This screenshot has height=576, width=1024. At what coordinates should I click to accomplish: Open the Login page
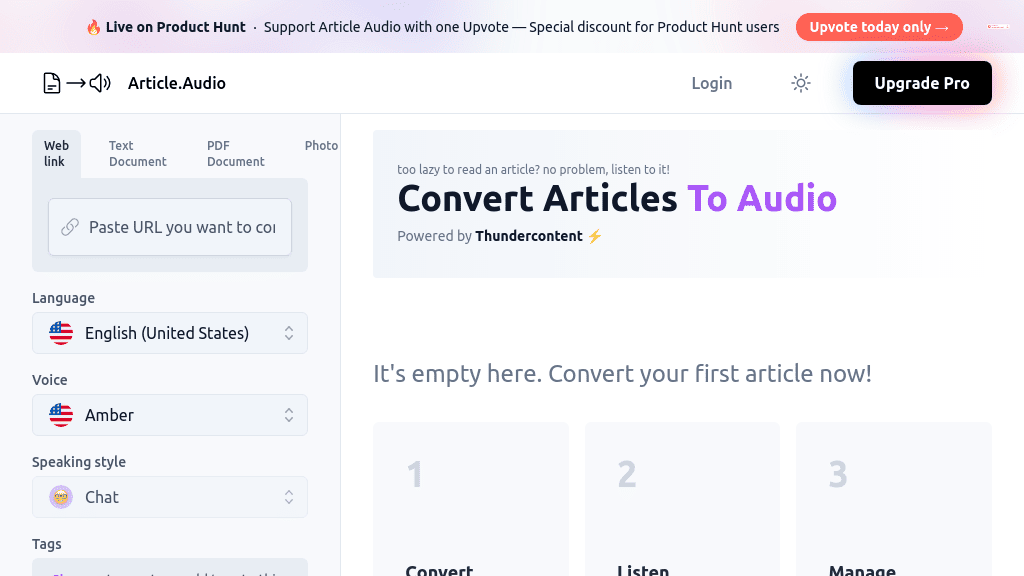(x=711, y=83)
